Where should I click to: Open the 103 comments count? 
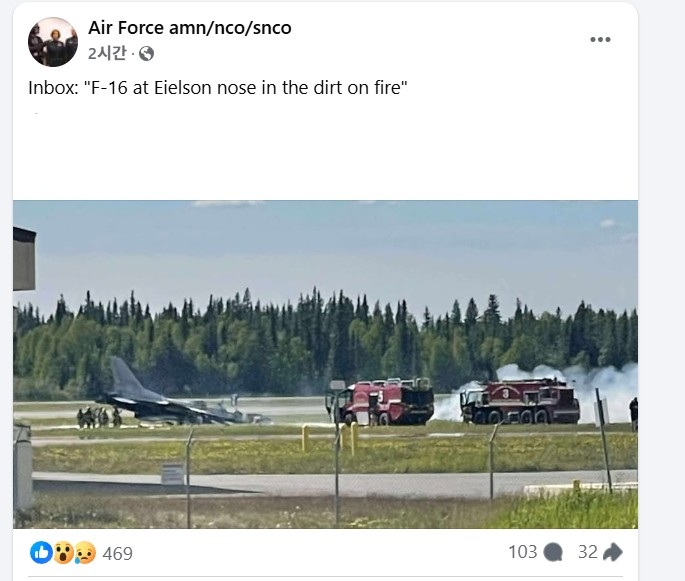[x=522, y=552]
